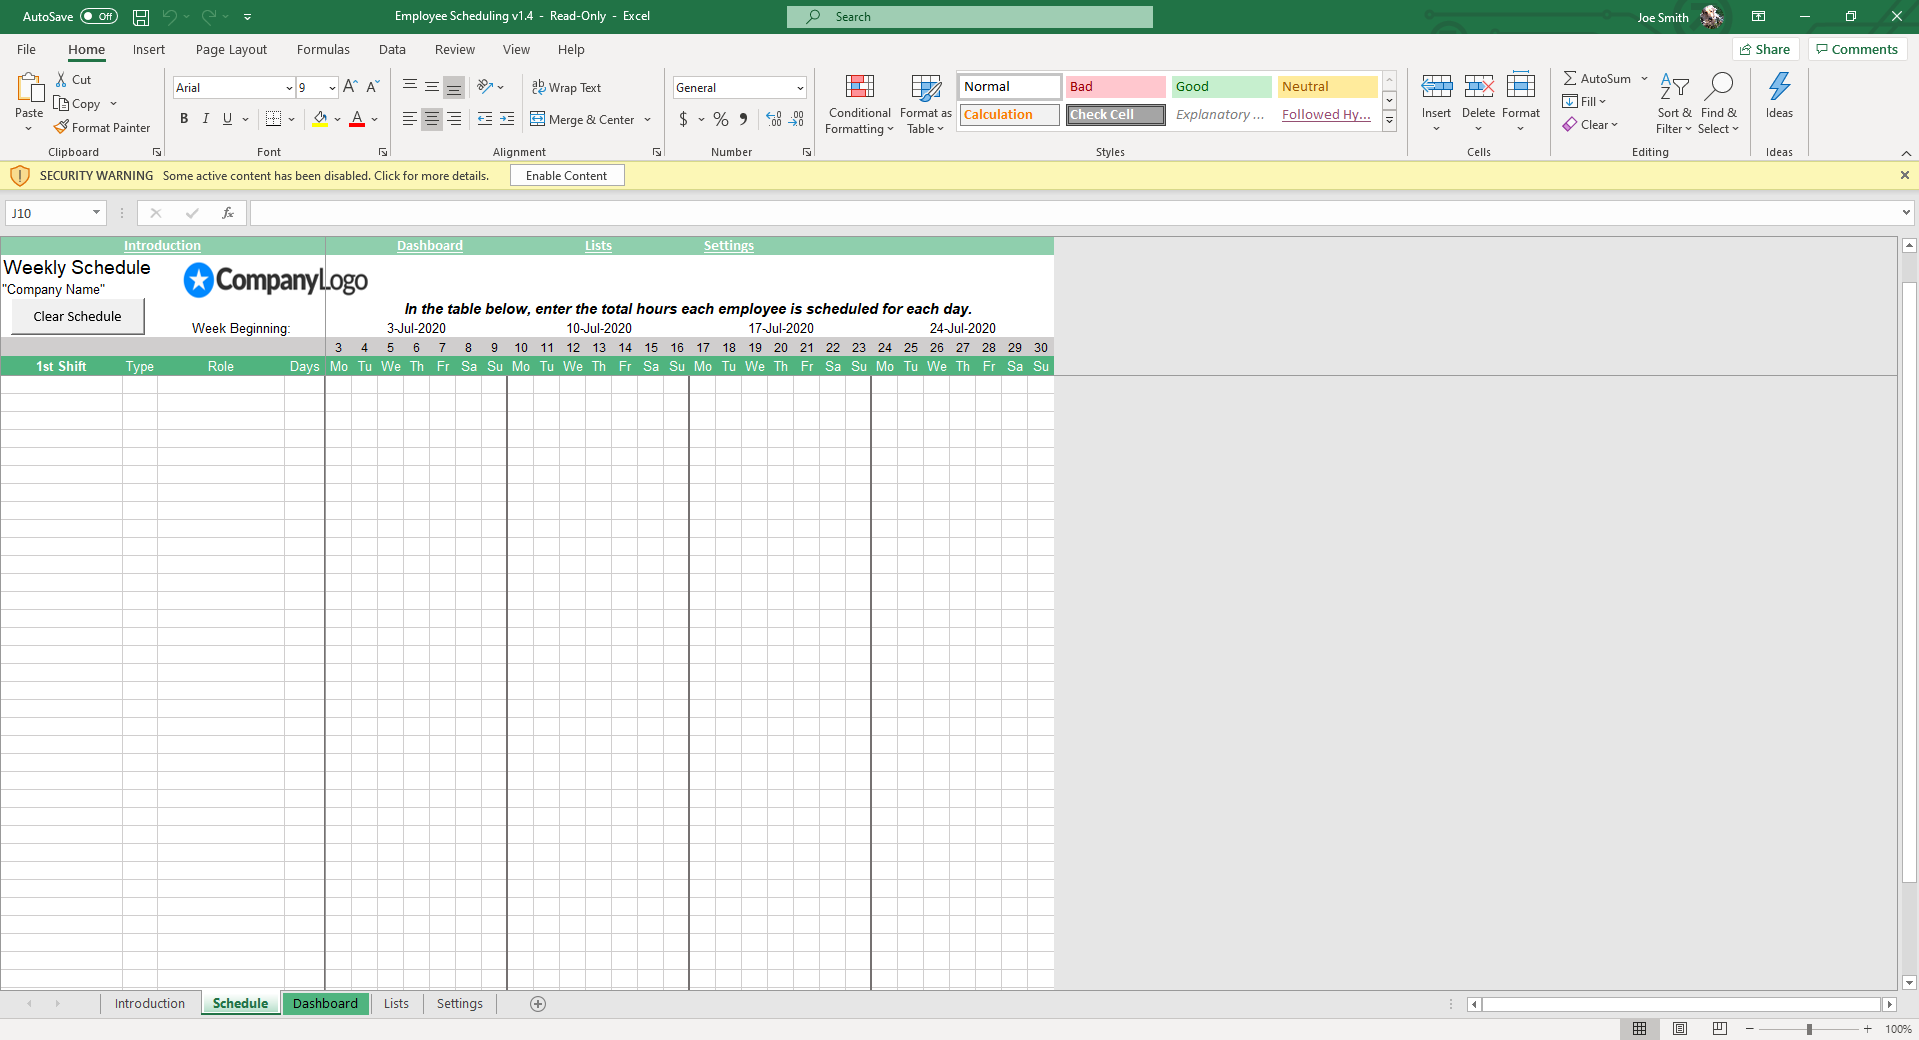Switch to the Dashboard sheet tab
The height and width of the screenshot is (1040, 1919).
point(325,1004)
